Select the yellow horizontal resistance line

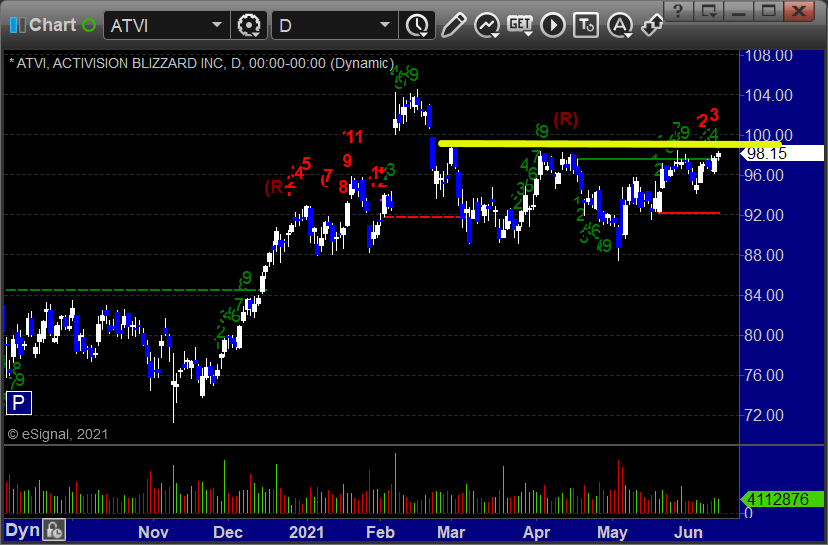point(609,144)
